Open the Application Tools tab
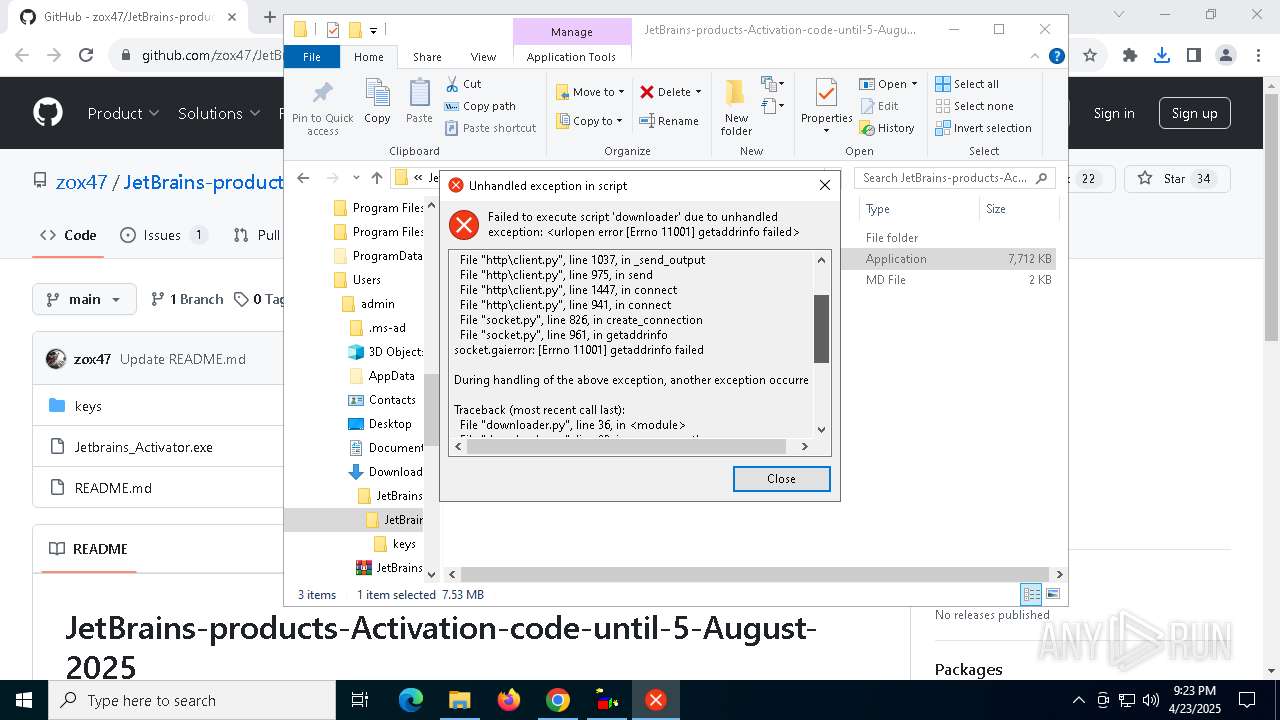This screenshot has width=1280, height=720. (571, 57)
